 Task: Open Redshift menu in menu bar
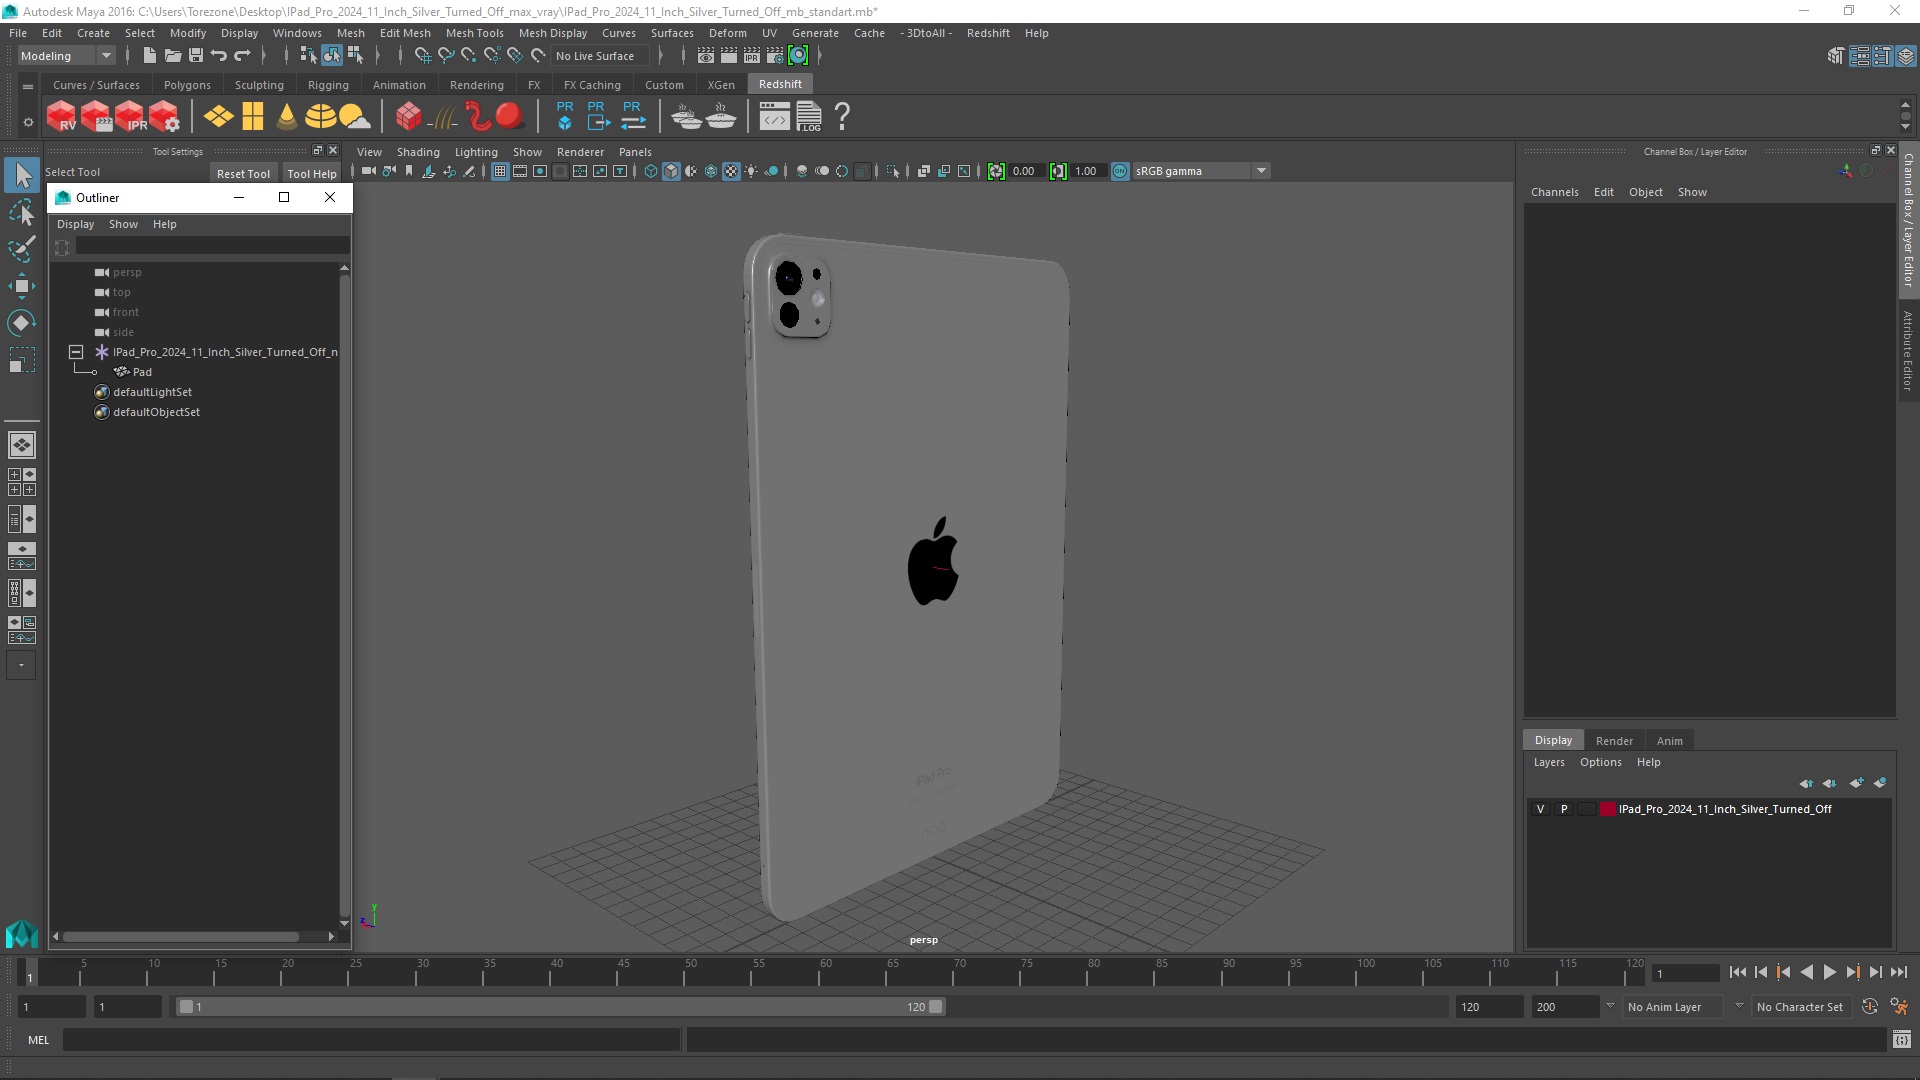988,33
